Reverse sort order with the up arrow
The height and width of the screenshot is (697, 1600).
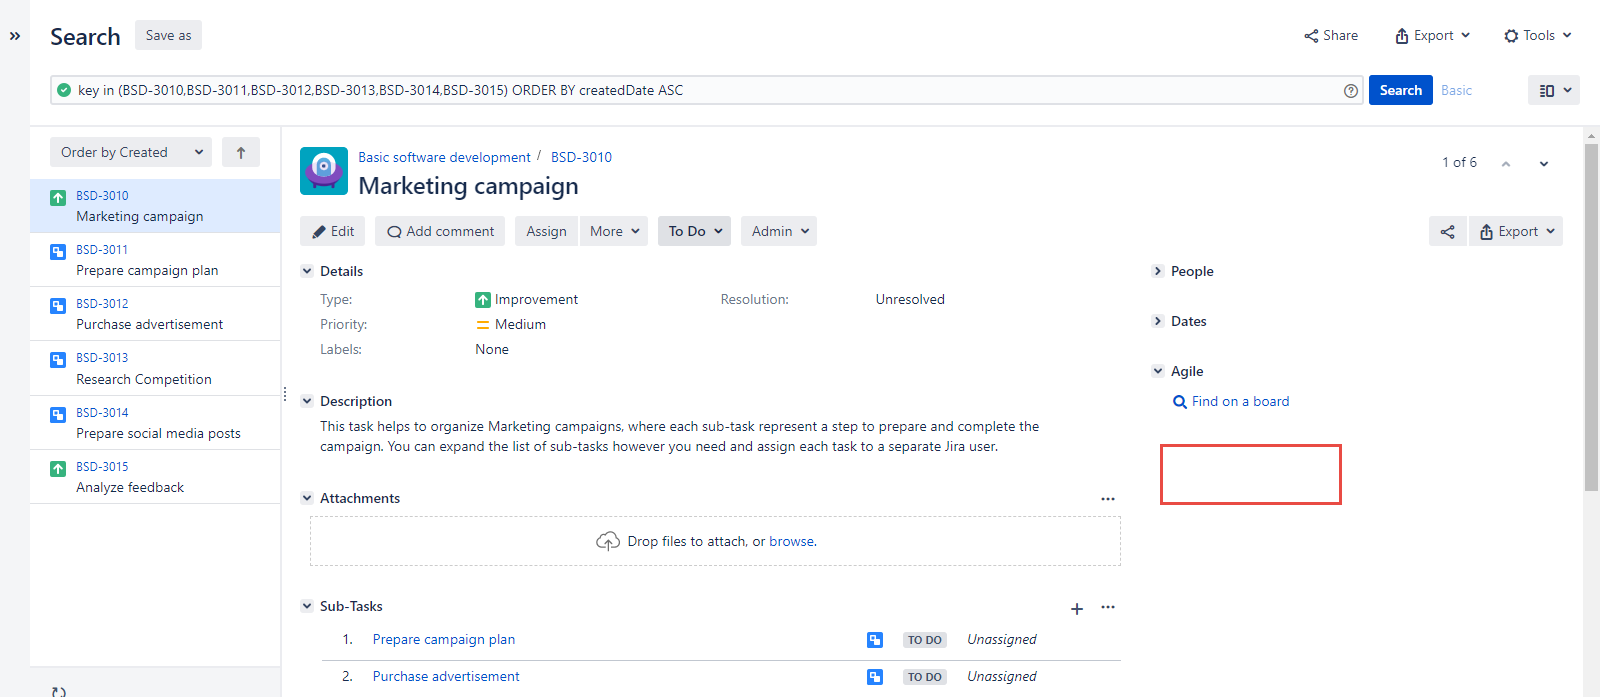(x=241, y=153)
